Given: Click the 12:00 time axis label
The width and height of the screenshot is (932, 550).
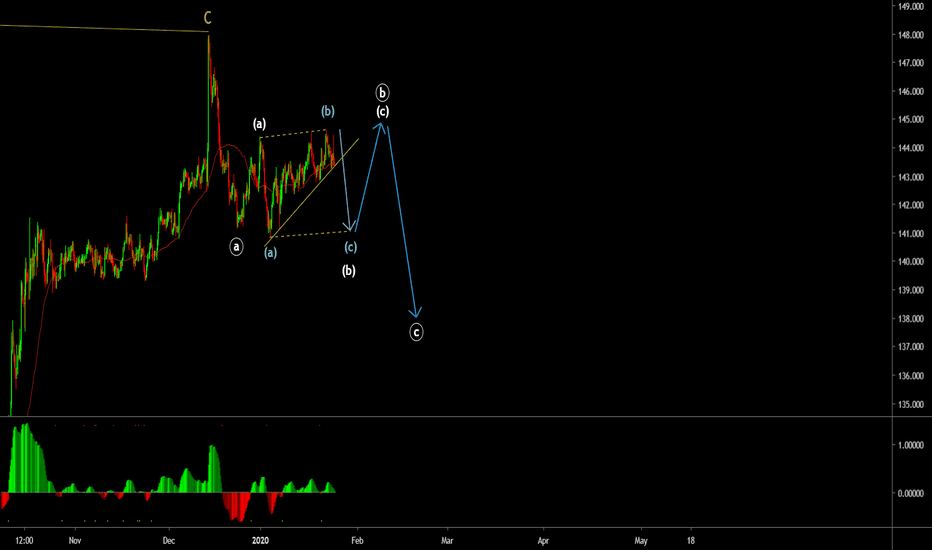Looking at the screenshot, I should (24, 540).
